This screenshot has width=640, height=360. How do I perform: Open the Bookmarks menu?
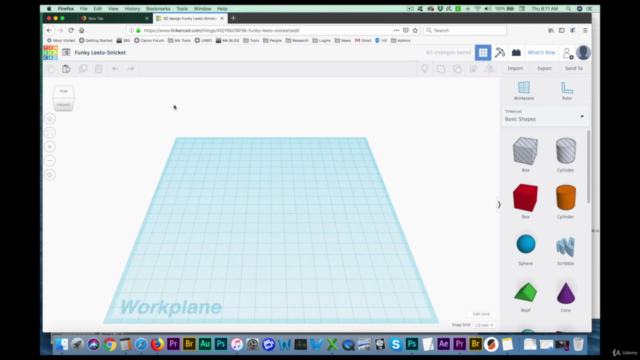tap(158, 9)
